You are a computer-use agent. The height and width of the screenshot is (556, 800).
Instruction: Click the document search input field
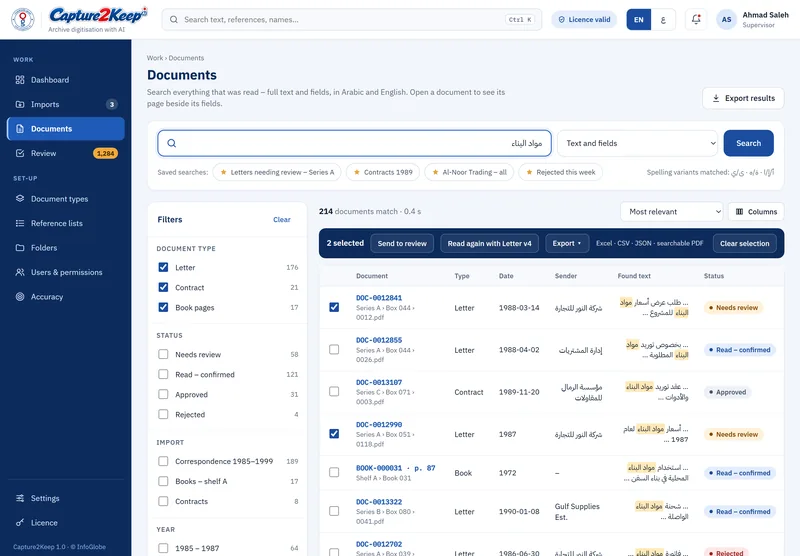pos(355,143)
